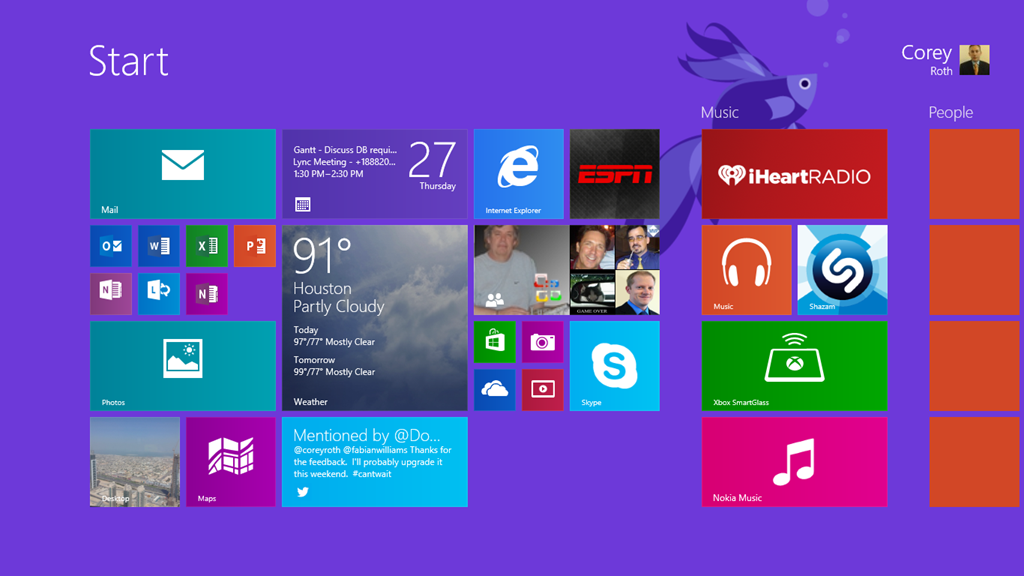Image resolution: width=1024 pixels, height=576 pixels.
Task: Launch the PowerPoint small tile
Action: (255, 246)
